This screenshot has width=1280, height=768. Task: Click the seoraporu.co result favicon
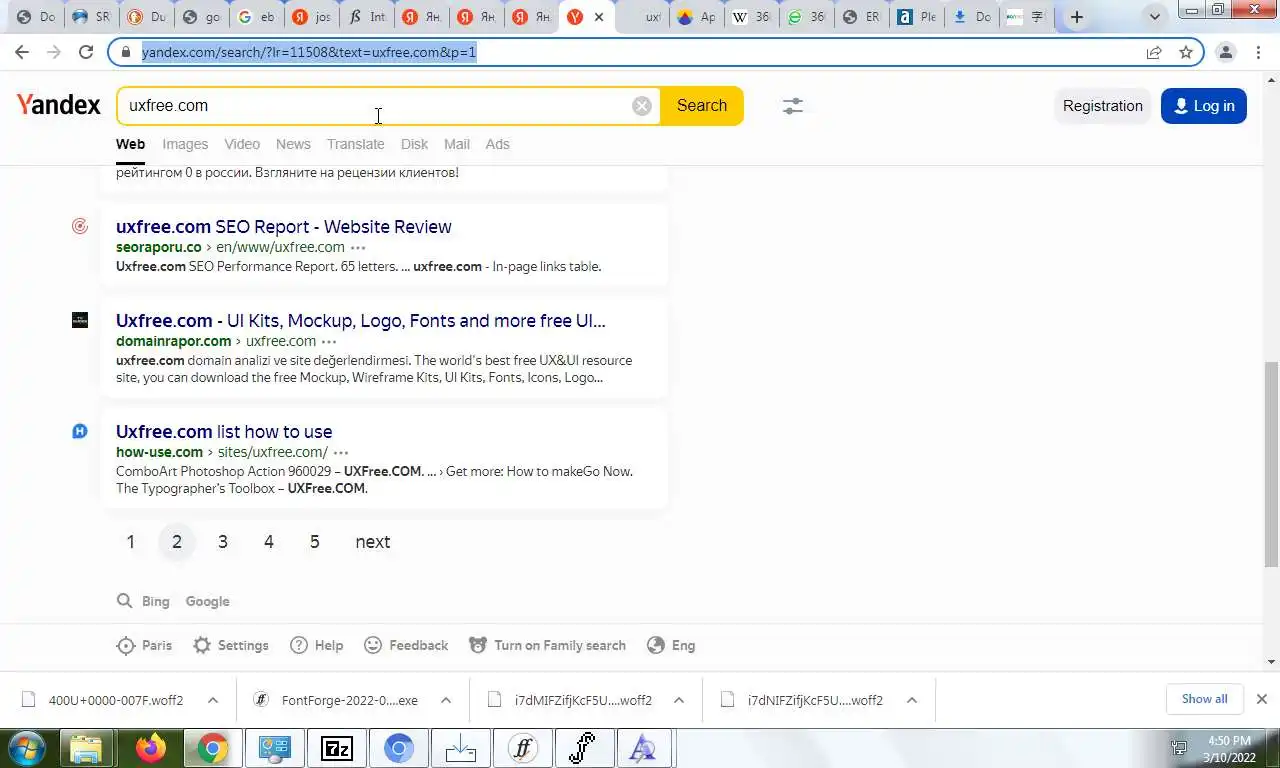pos(80,227)
